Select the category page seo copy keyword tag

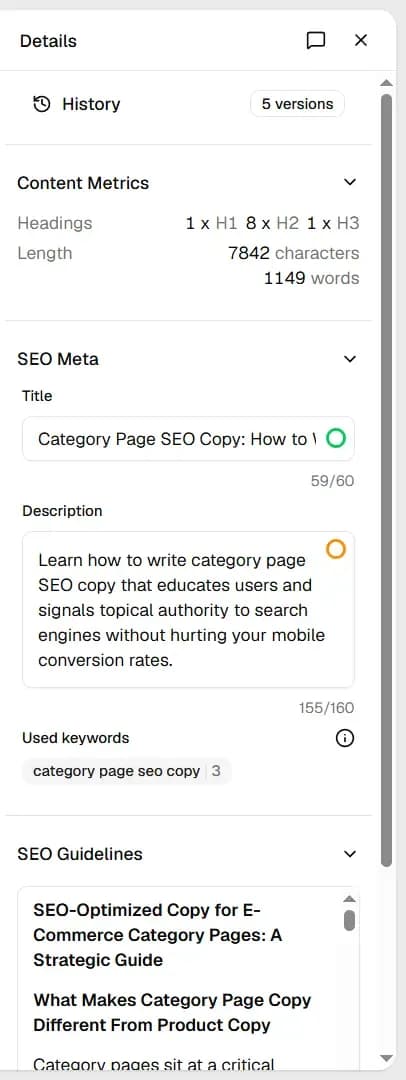pos(126,771)
